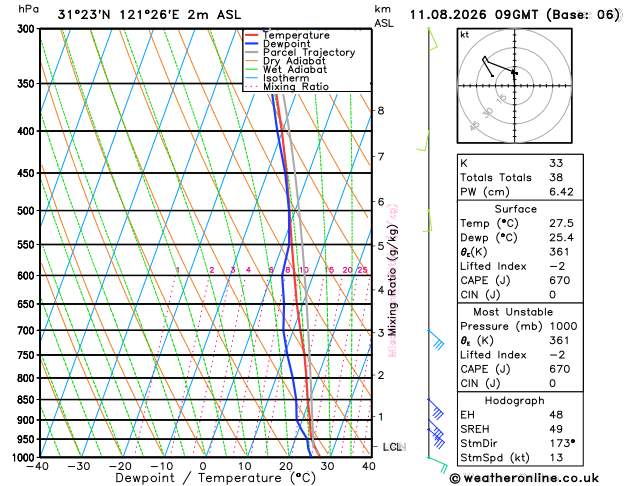Click the Most Unstable section heading
Viewport: 629px width, 486px height.
coord(513,312)
